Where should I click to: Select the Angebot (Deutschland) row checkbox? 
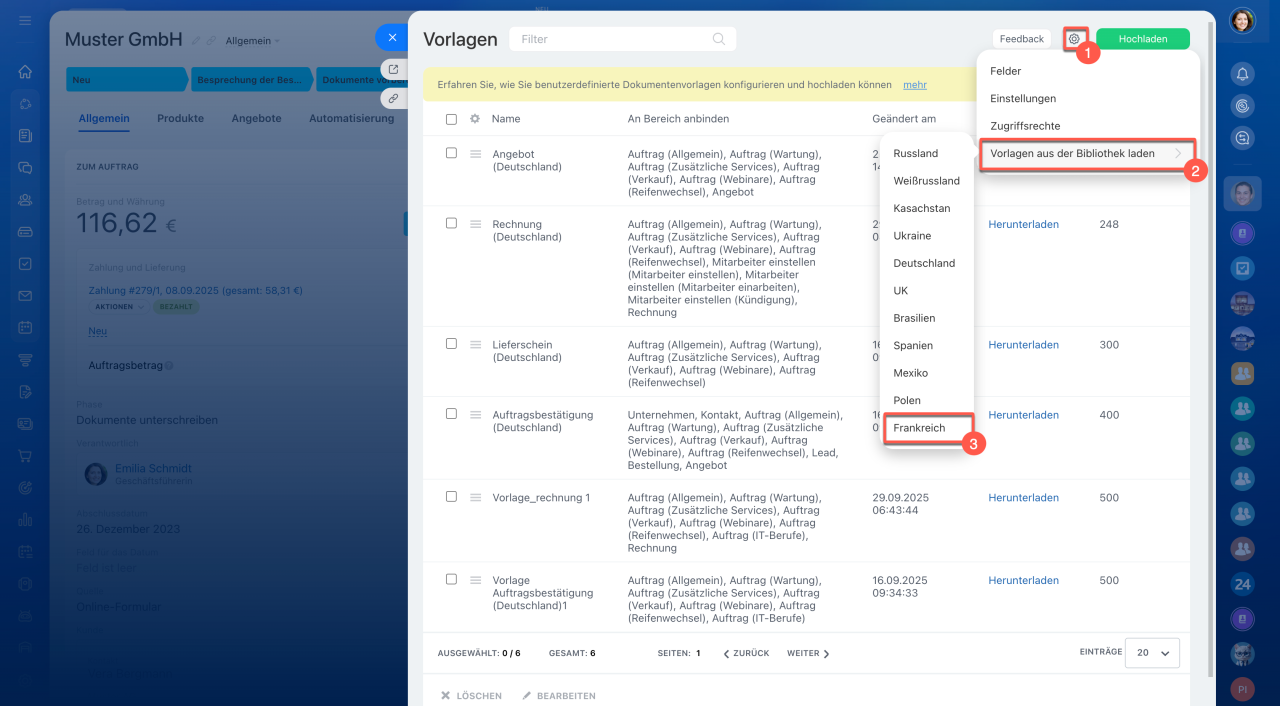(451, 153)
